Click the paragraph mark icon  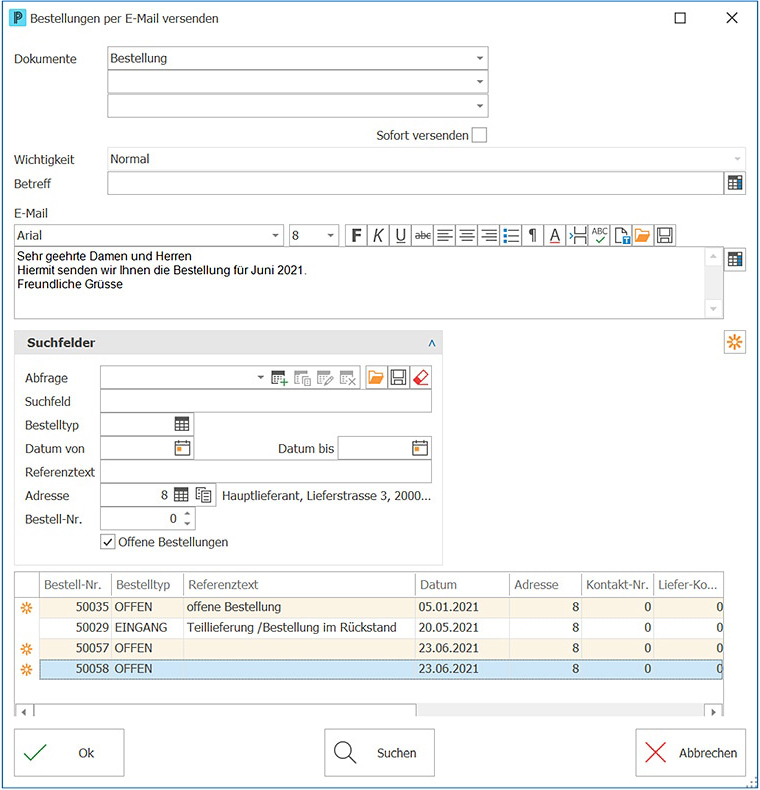pos(533,236)
